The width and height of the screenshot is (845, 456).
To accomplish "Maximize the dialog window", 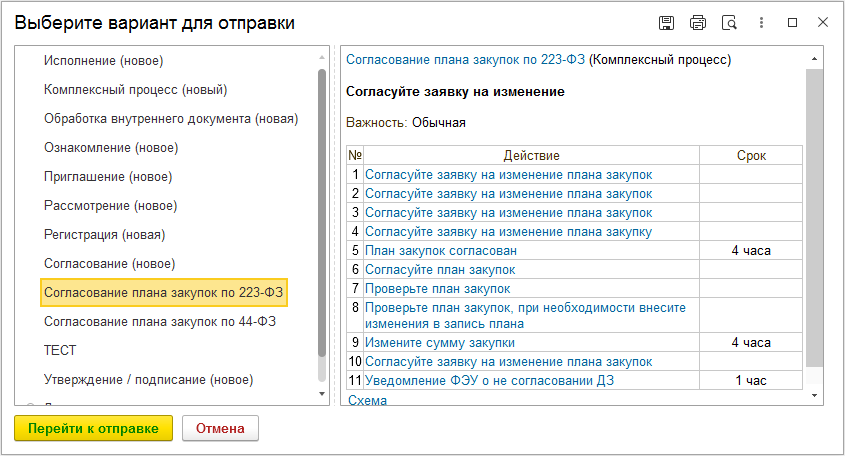I will coord(792,23).
